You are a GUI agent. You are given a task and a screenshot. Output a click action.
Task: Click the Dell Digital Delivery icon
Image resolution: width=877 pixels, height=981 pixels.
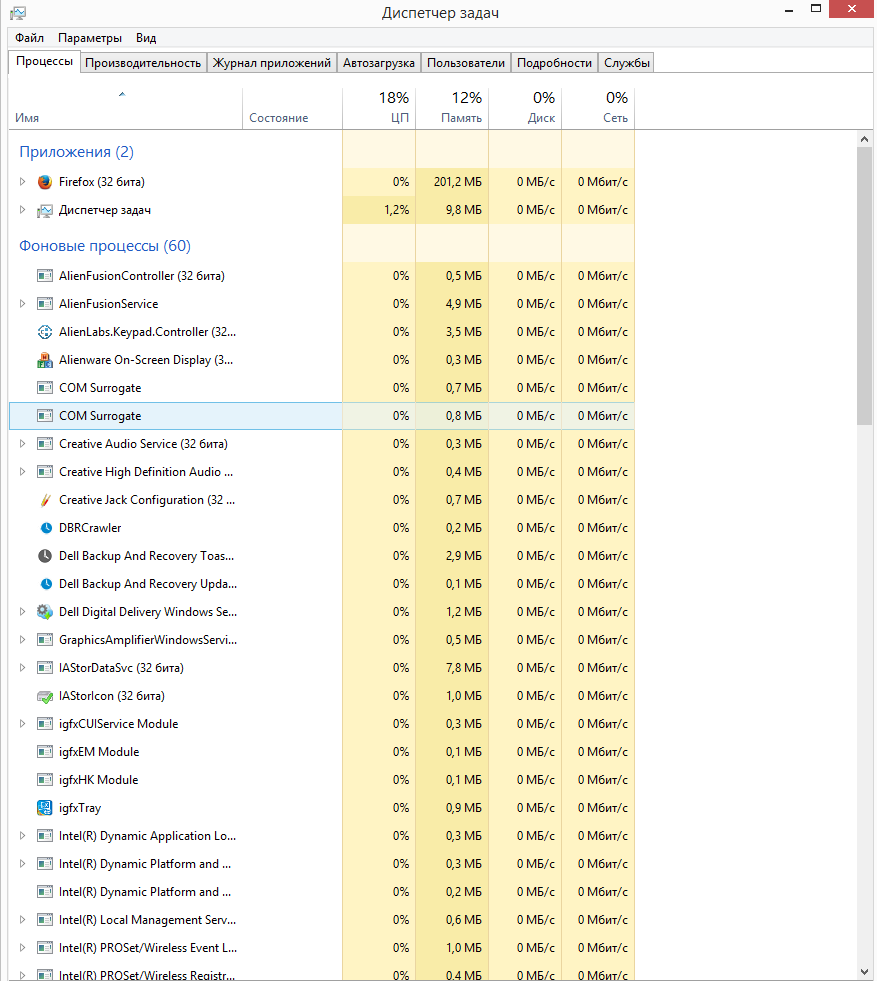[44, 612]
